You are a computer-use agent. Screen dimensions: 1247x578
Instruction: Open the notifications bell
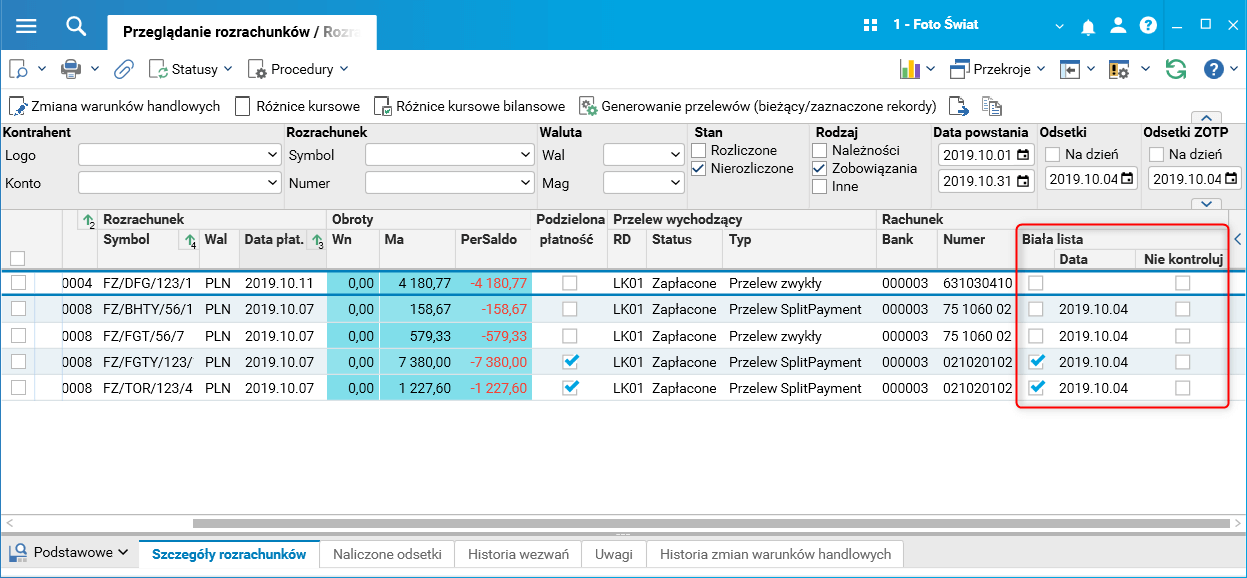tap(1091, 25)
